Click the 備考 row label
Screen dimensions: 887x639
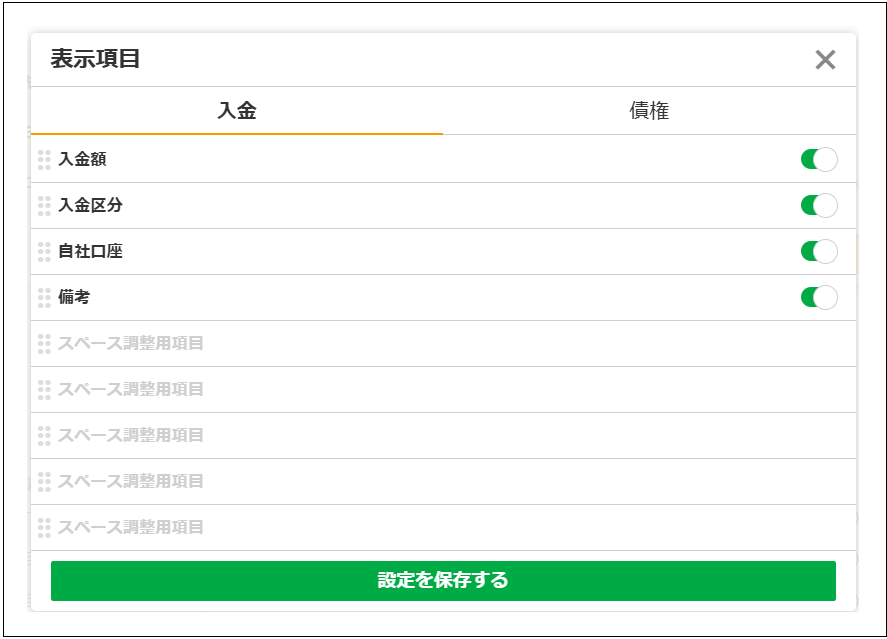coord(74,298)
